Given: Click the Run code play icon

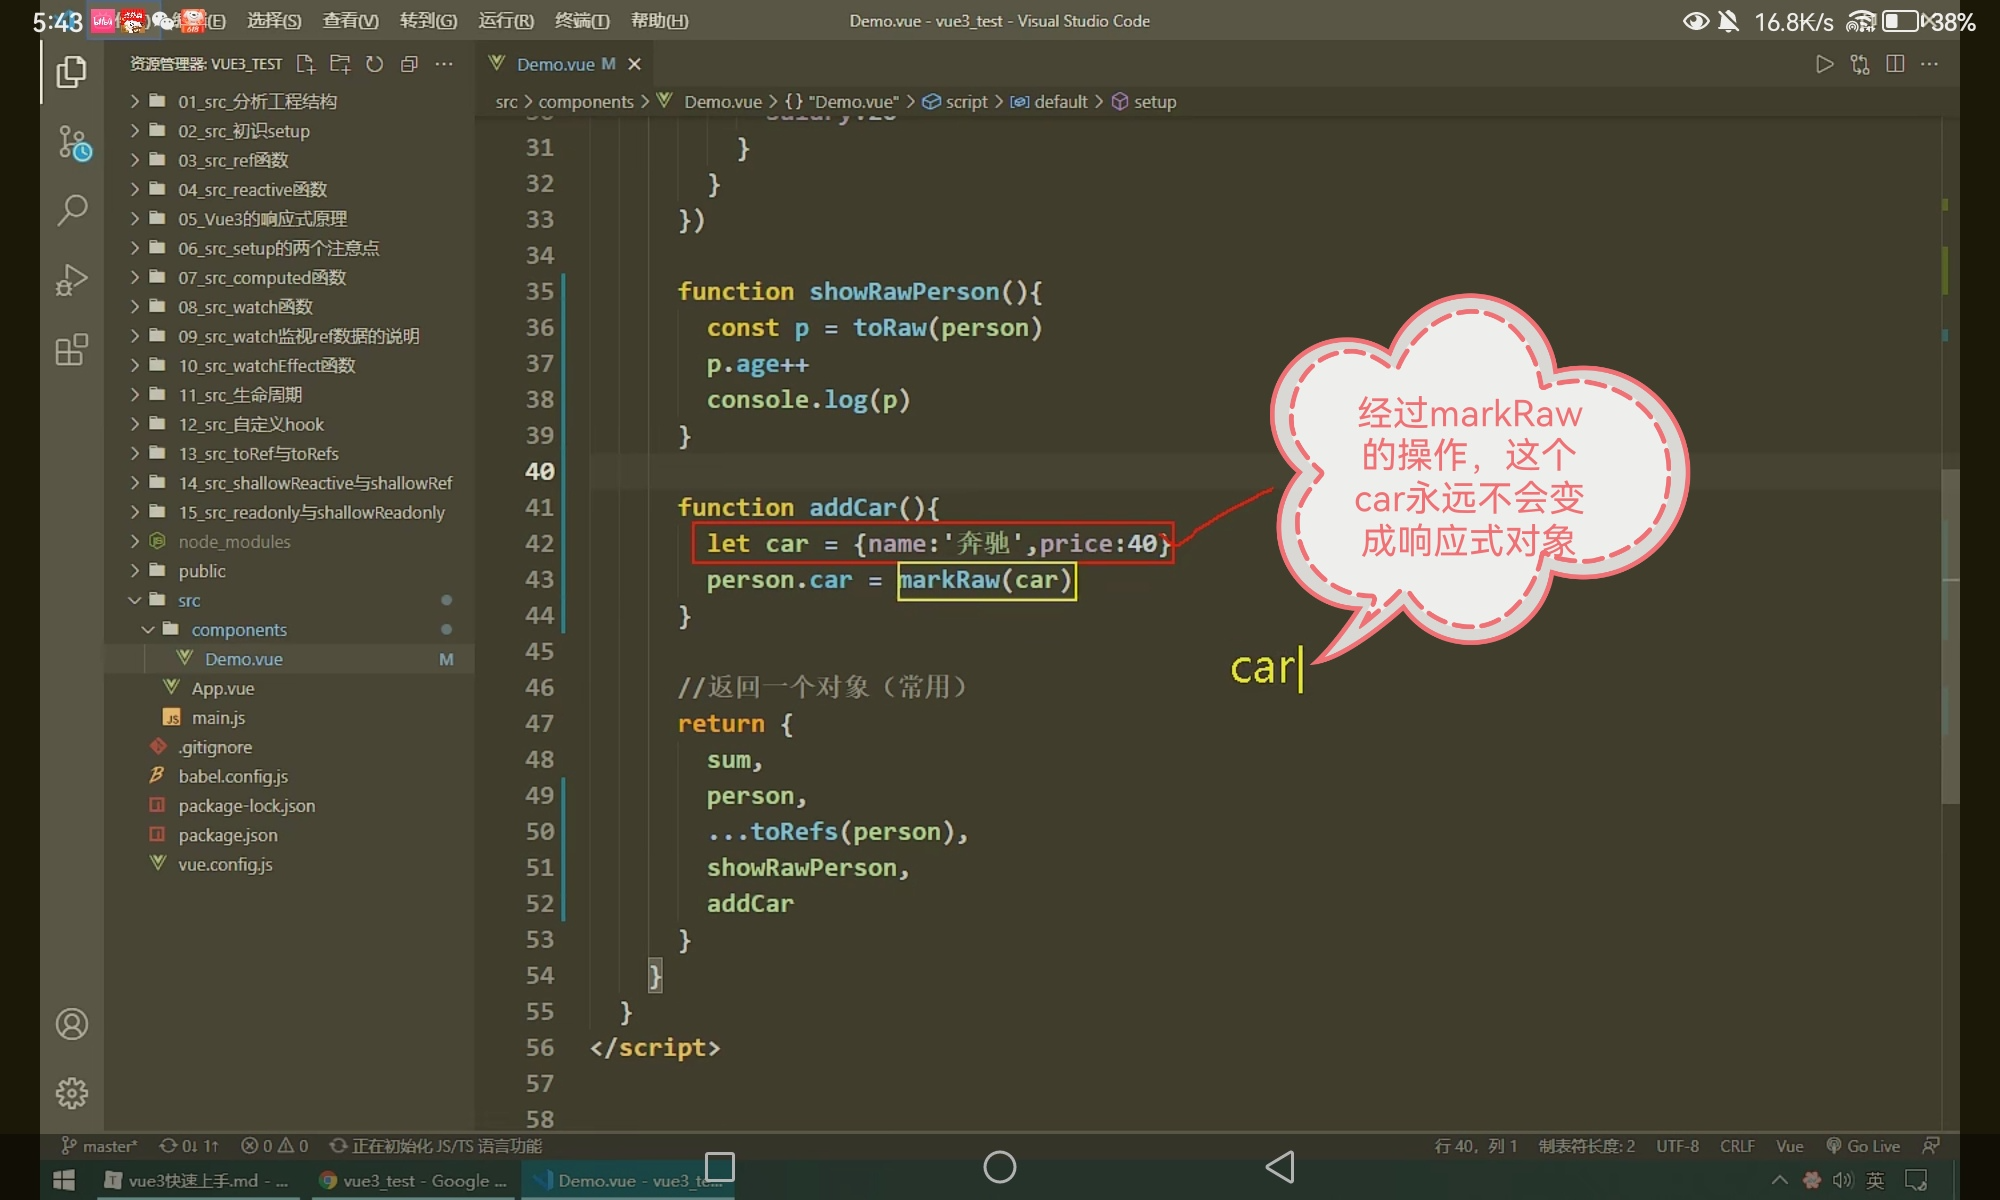Looking at the screenshot, I should point(1824,64).
